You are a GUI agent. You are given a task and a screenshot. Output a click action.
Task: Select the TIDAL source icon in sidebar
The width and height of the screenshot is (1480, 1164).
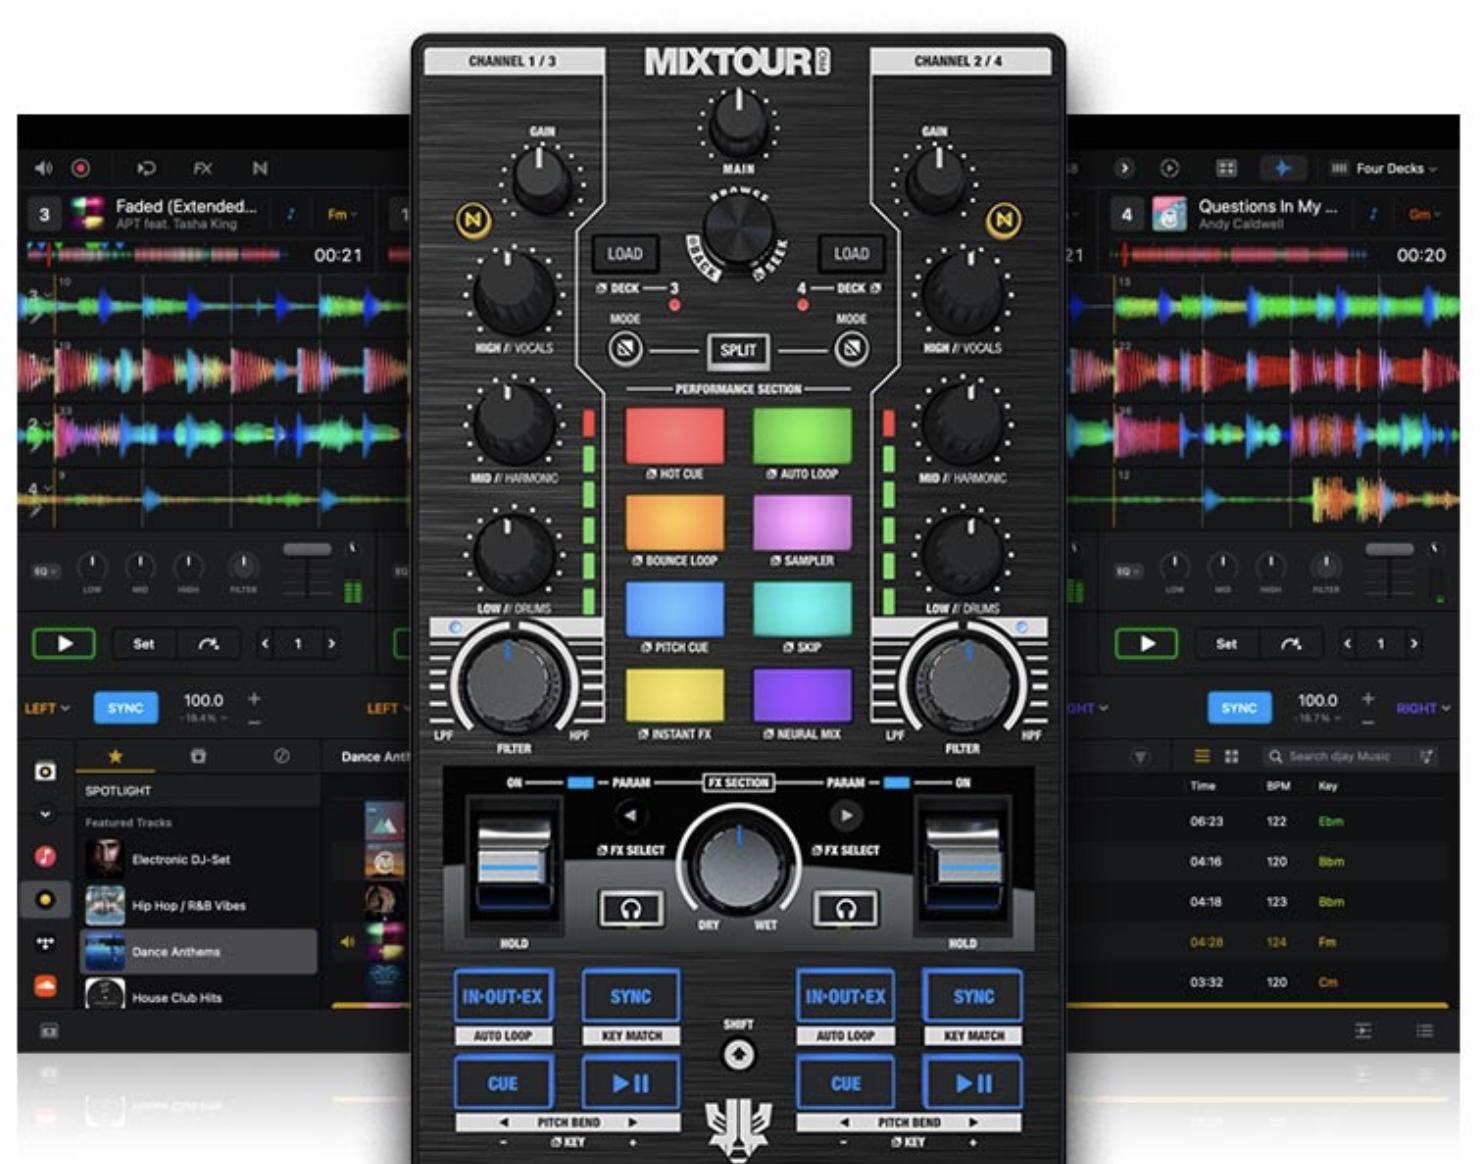tap(45, 942)
